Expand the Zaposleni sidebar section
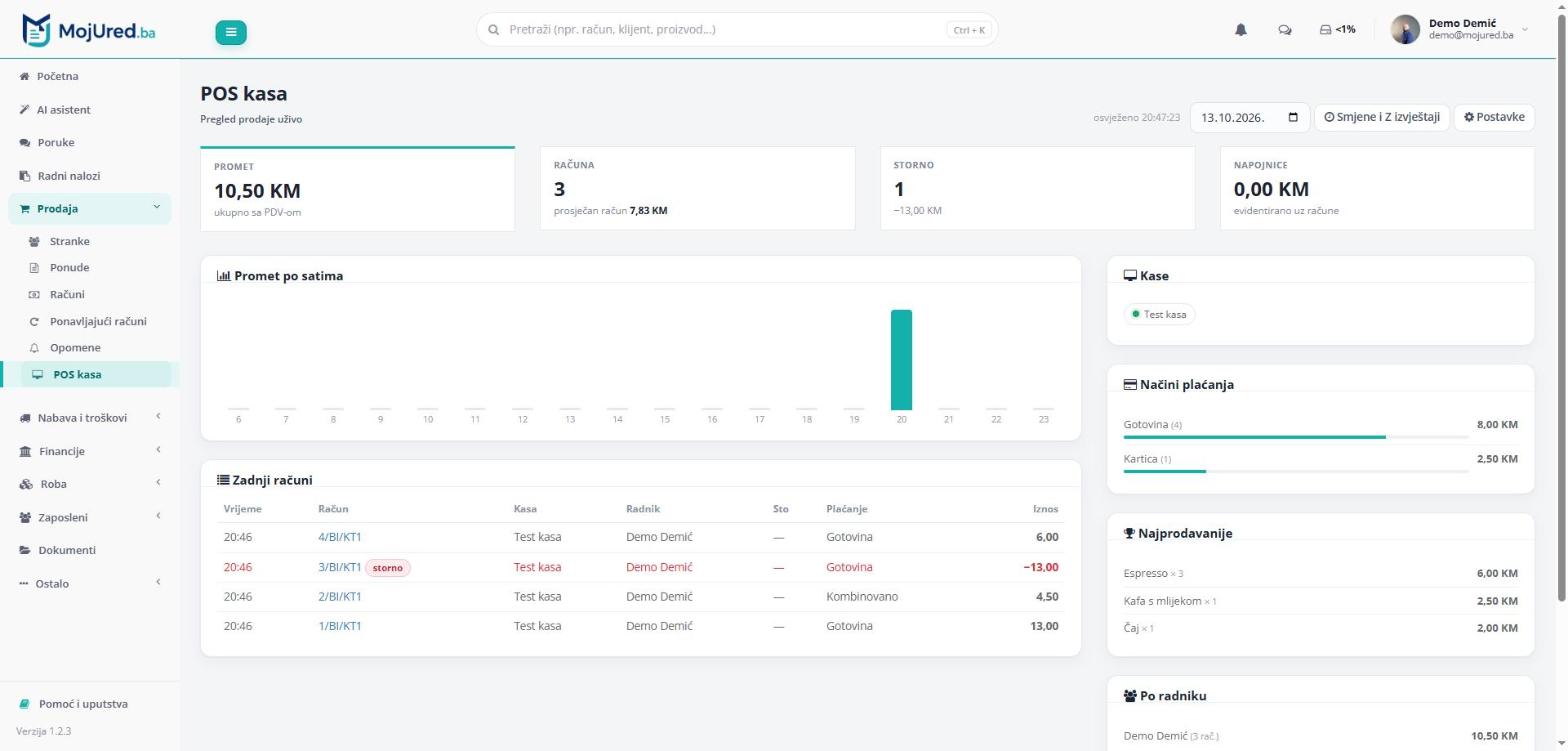Image resolution: width=1568 pixels, height=751 pixels. coord(90,517)
